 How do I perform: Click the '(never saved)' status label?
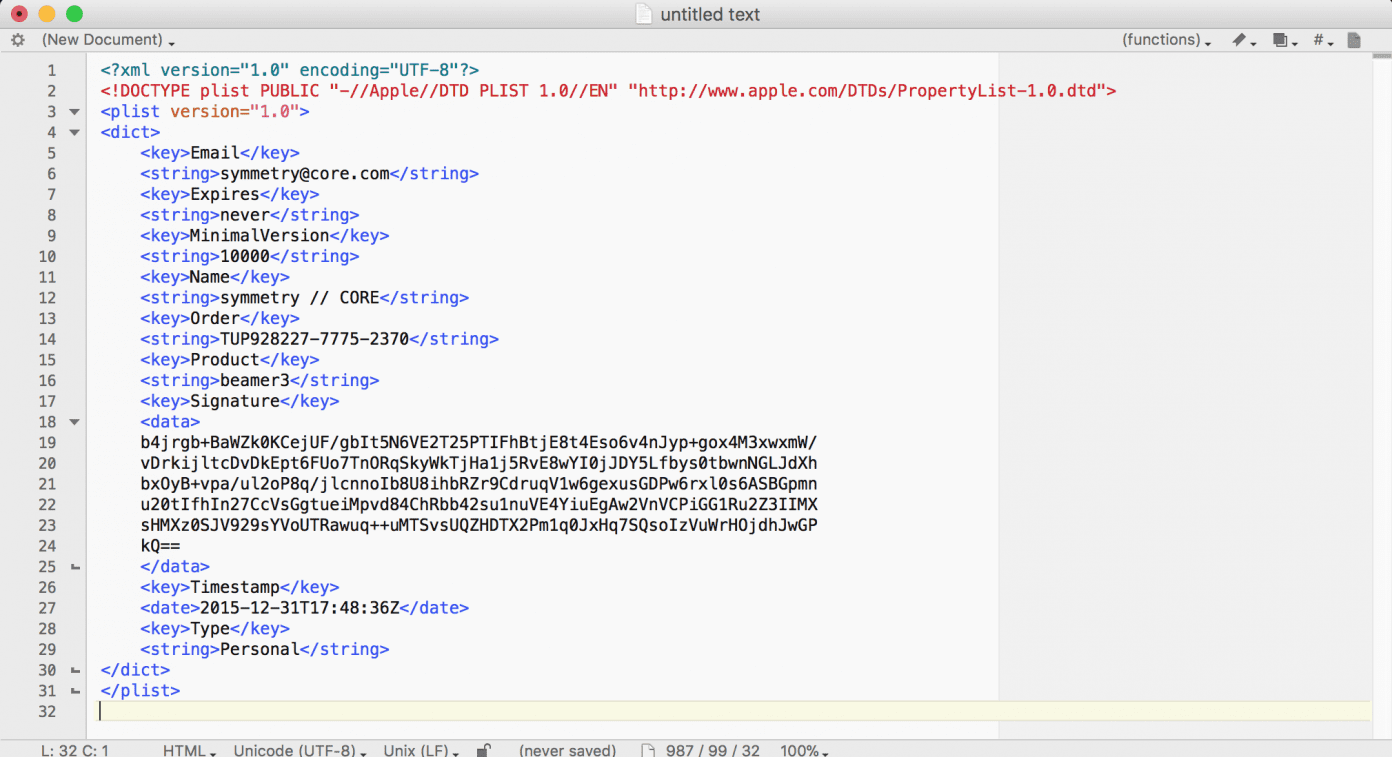[x=567, y=748]
